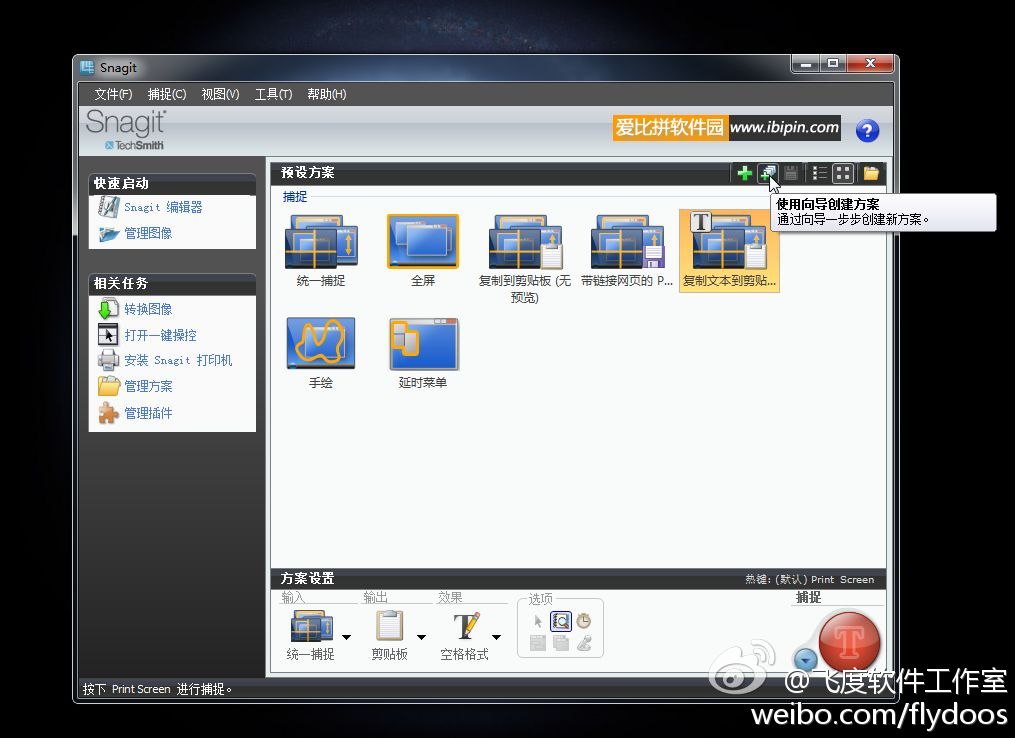Open the 工具(T) menu
The image size is (1015, 738).
273,94
